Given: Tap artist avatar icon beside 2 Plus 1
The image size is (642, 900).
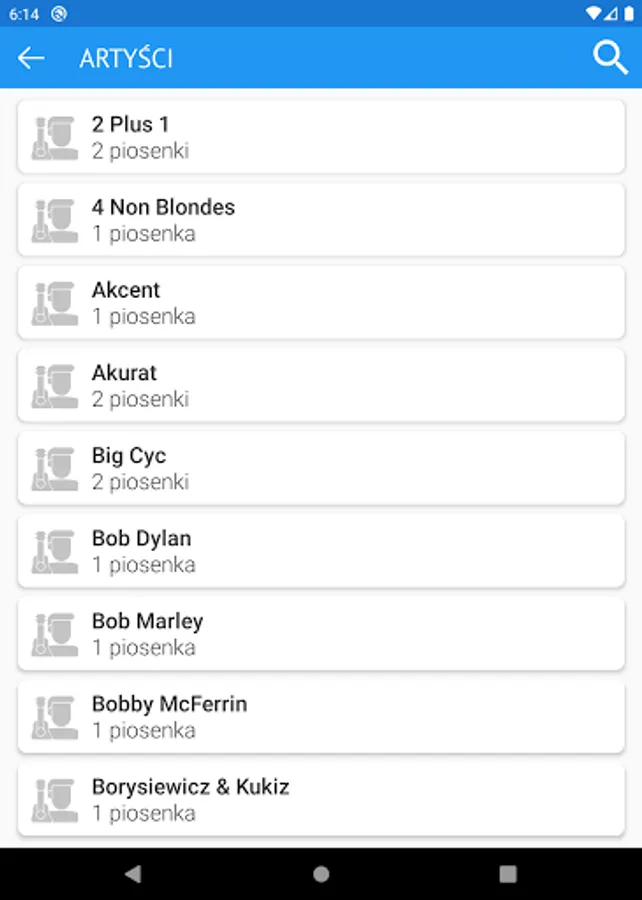Looking at the screenshot, I should pyautogui.click(x=55, y=138).
